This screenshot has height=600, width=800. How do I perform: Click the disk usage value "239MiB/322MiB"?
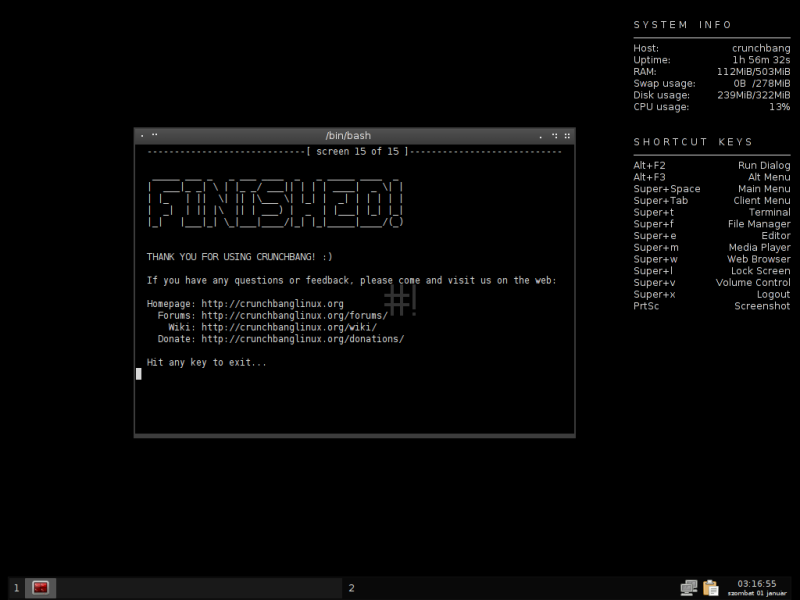click(x=754, y=95)
